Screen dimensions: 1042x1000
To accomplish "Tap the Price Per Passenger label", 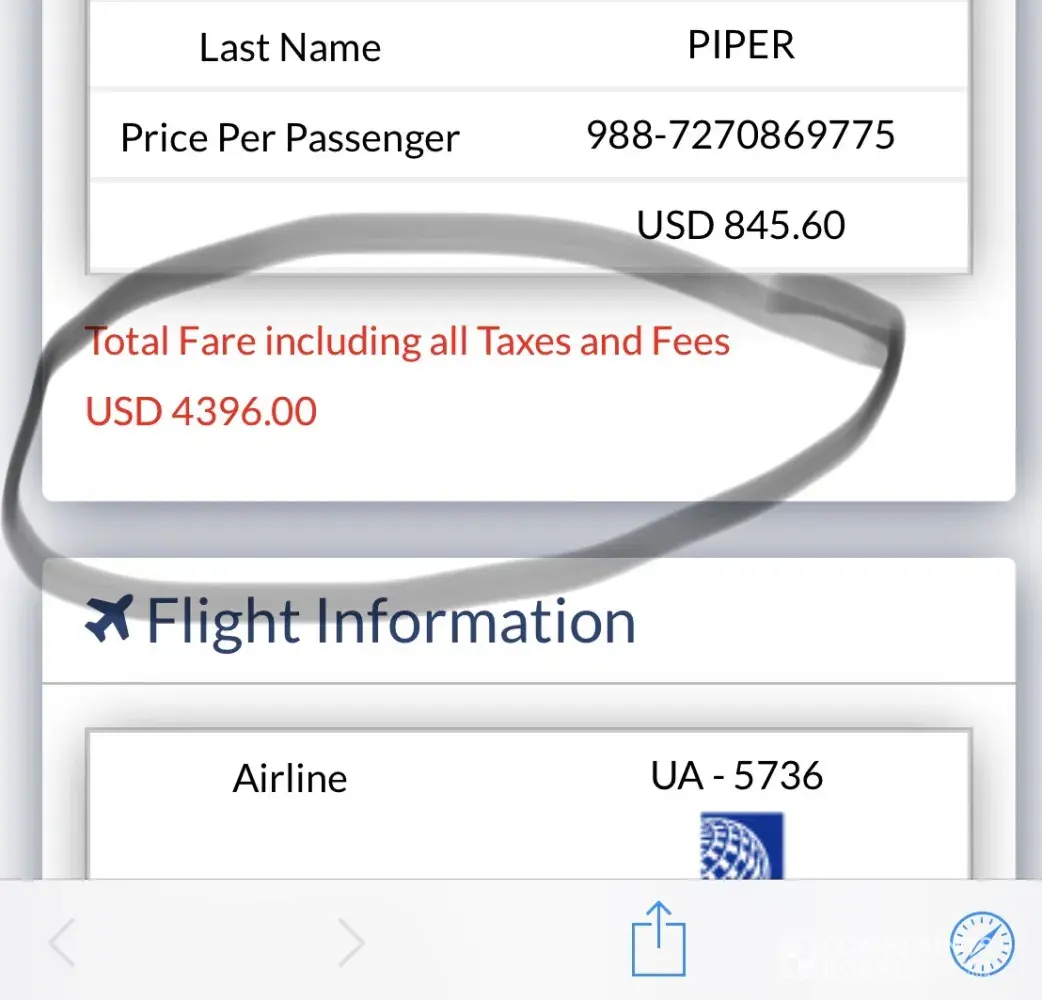I will coord(290,138).
